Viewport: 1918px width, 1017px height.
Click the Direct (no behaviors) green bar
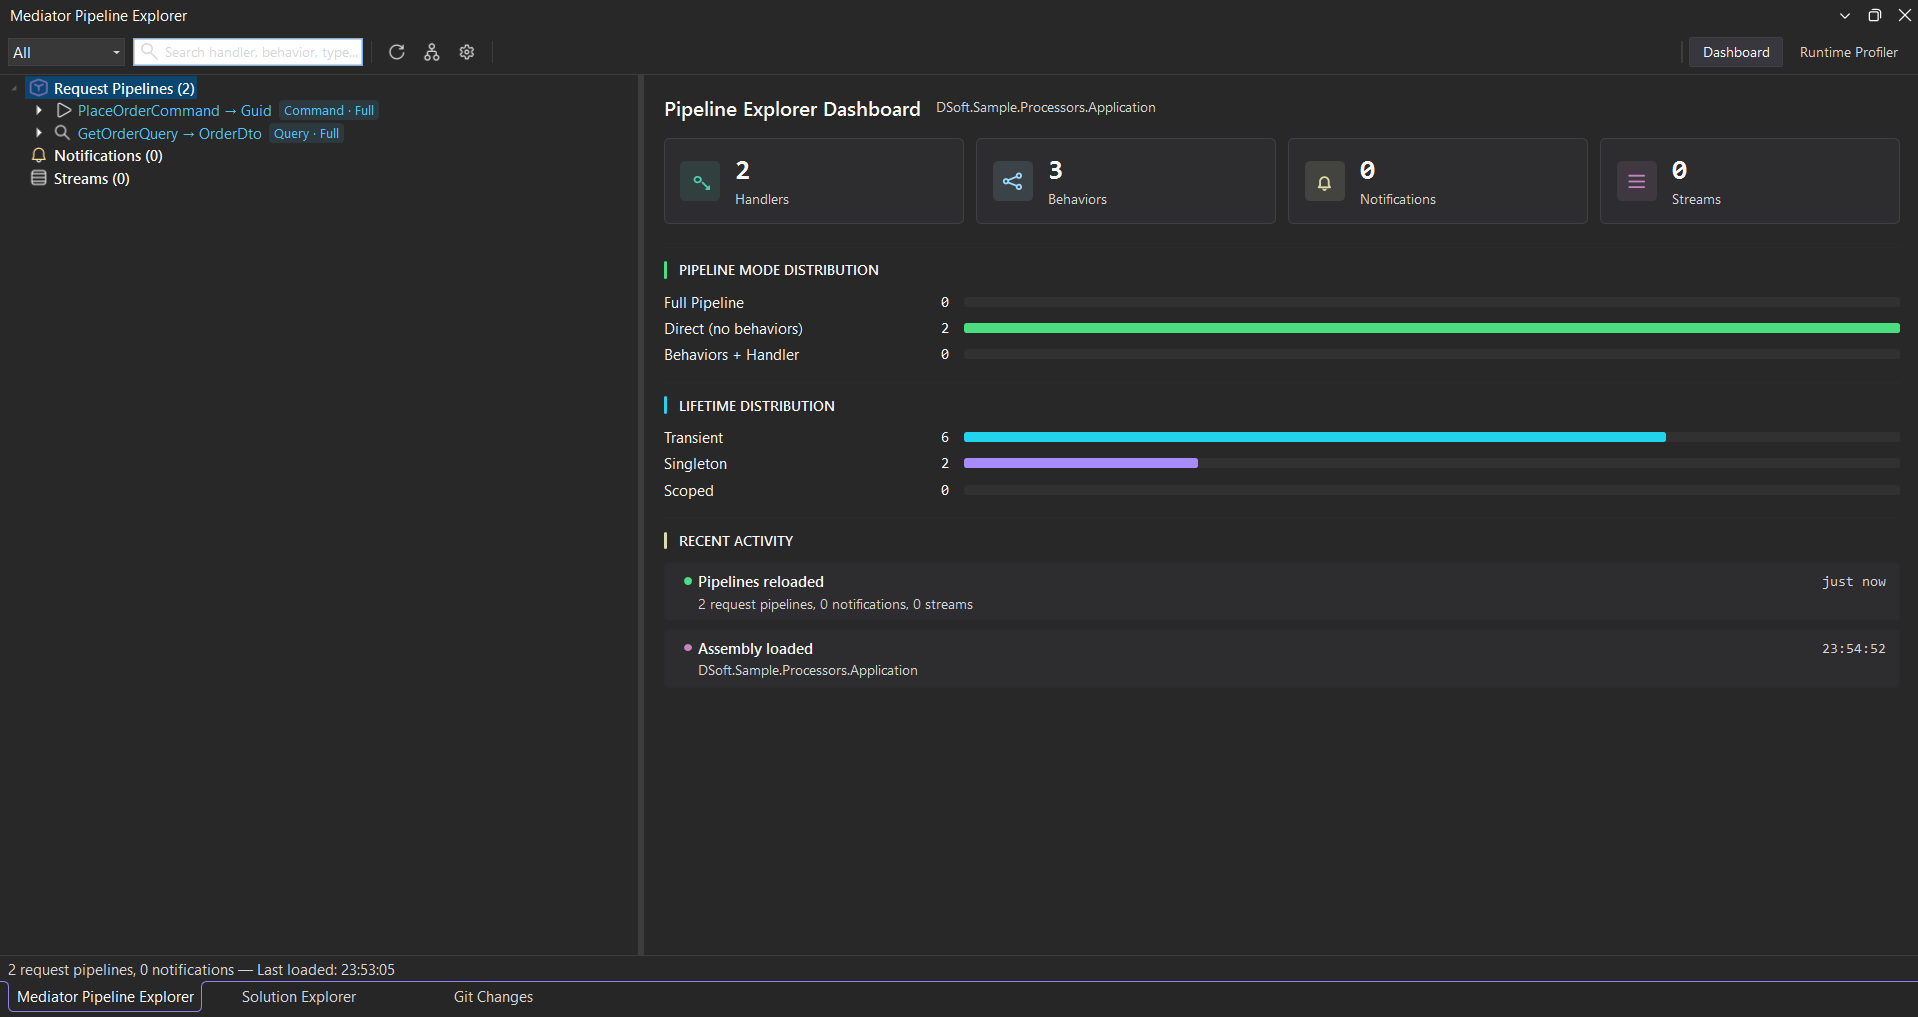pos(1431,328)
